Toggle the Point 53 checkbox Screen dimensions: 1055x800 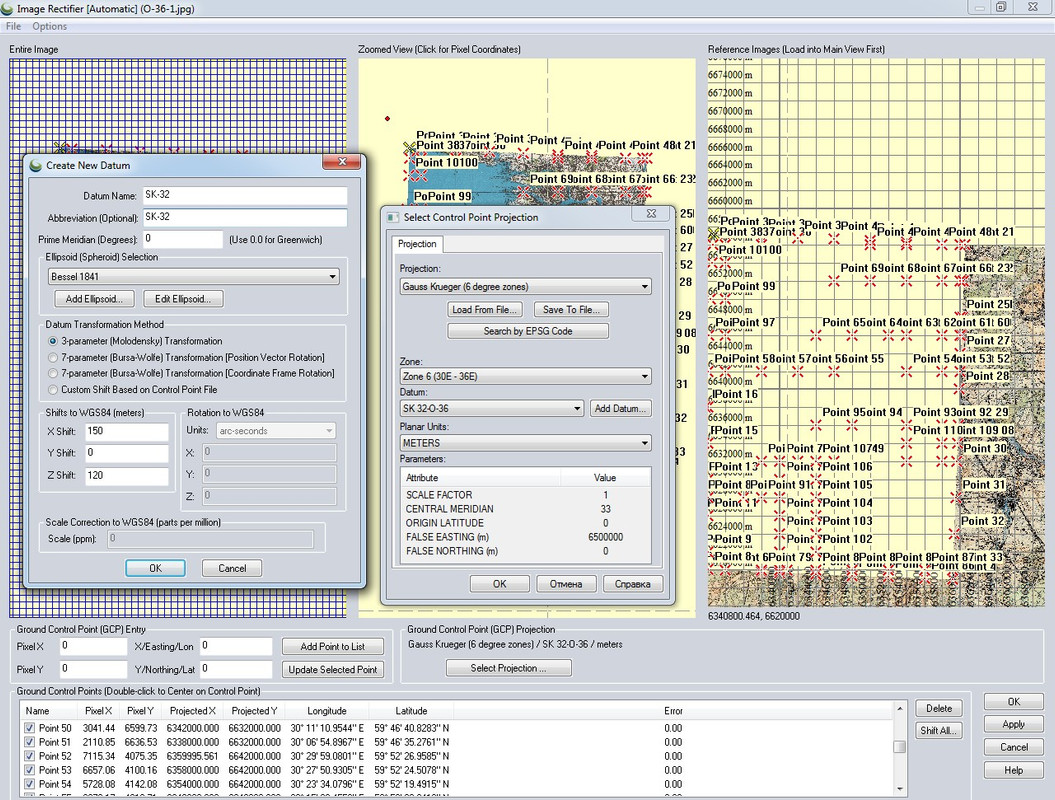(x=29, y=770)
